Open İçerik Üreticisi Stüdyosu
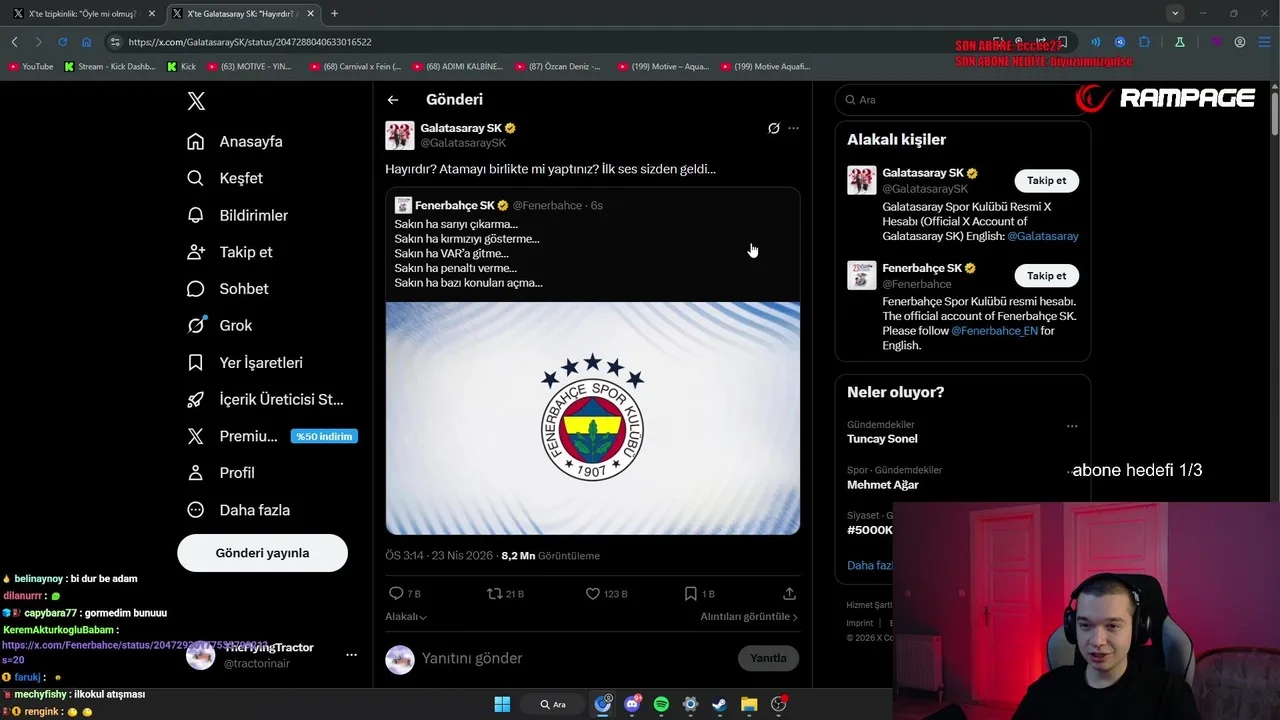Screen dimensions: 1280x720 pos(265,399)
